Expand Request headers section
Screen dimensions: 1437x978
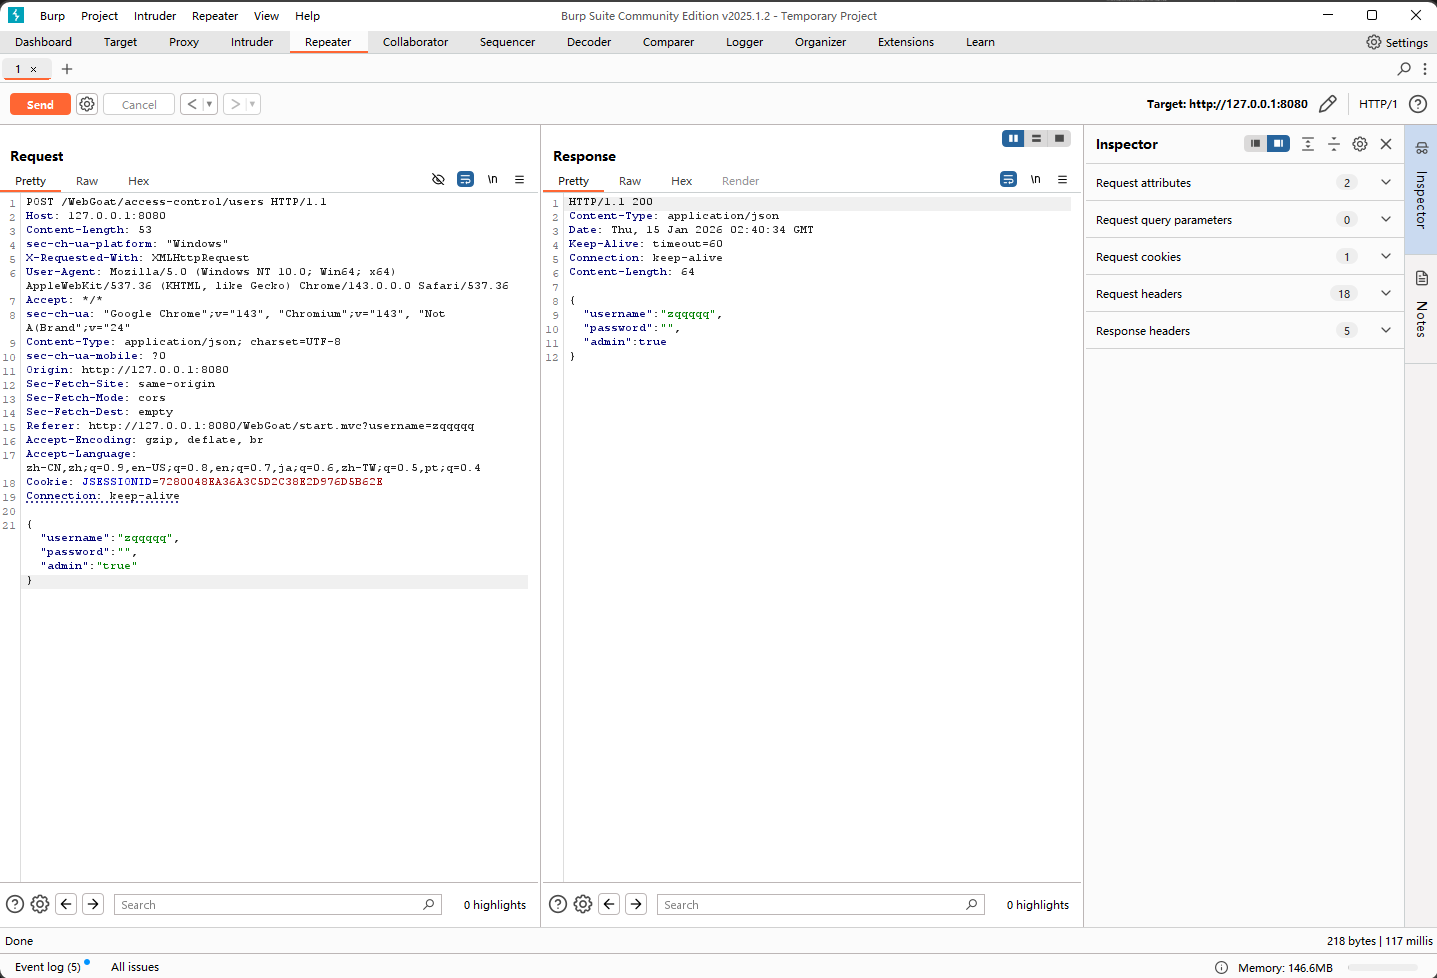[x=1385, y=294]
